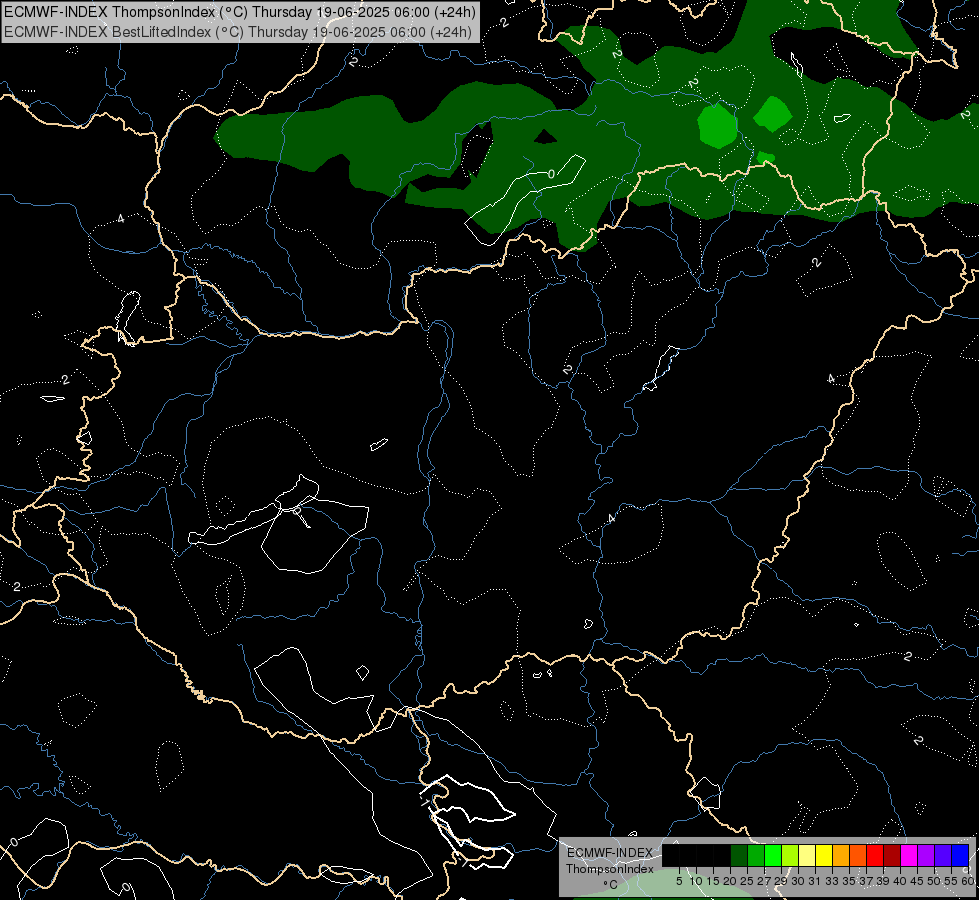This screenshot has width=979, height=900.
Task: Click the legend tick value 29
Action: [781, 881]
